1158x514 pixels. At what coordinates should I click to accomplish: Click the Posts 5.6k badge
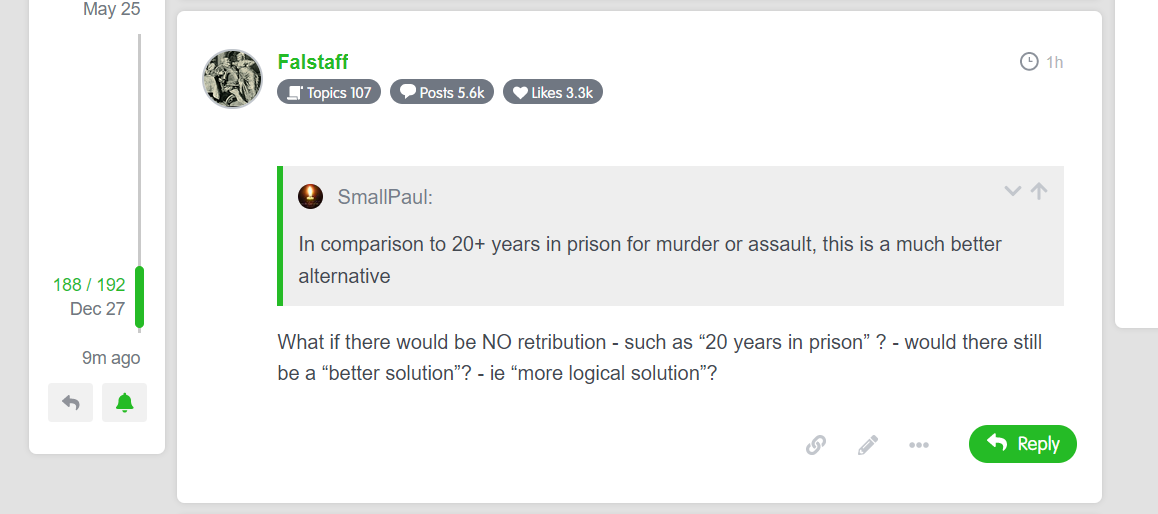pyautogui.click(x=442, y=93)
